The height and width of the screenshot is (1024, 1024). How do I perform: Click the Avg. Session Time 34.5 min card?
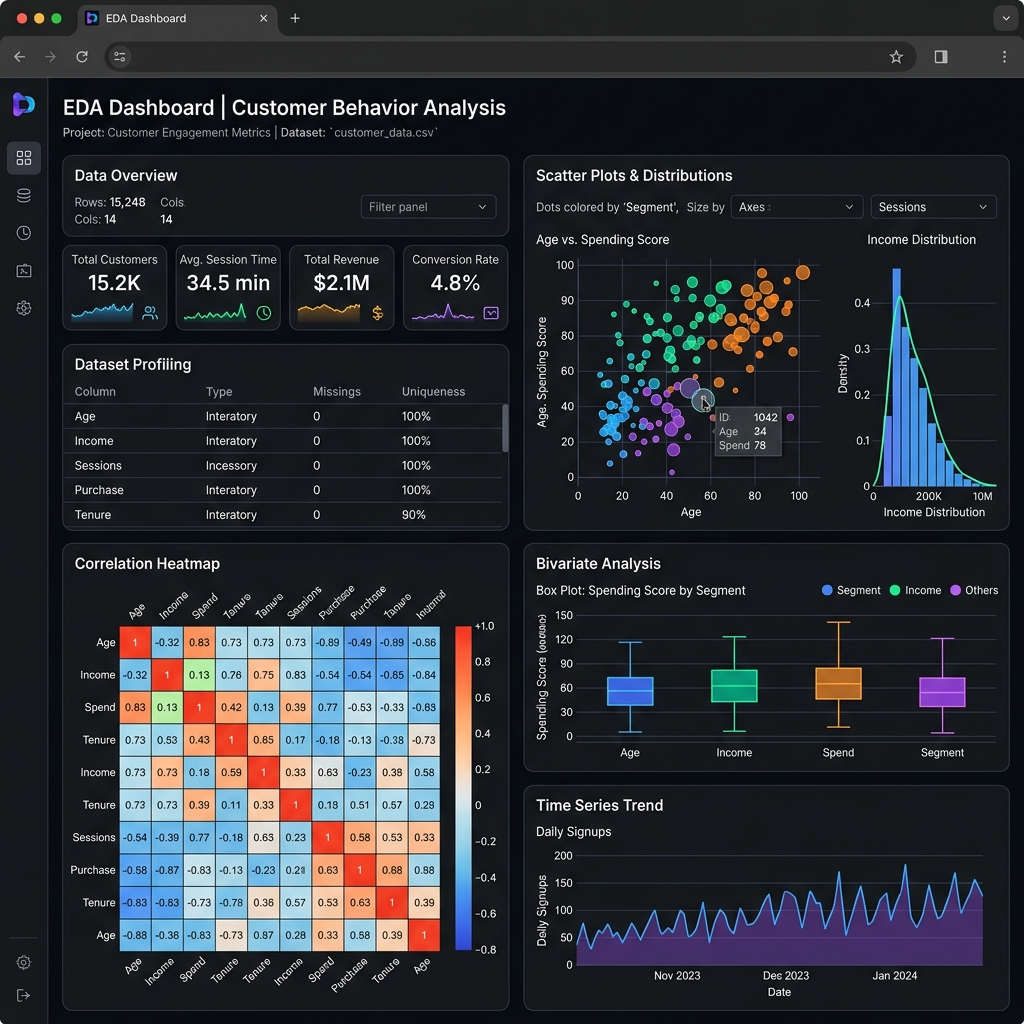228,287
